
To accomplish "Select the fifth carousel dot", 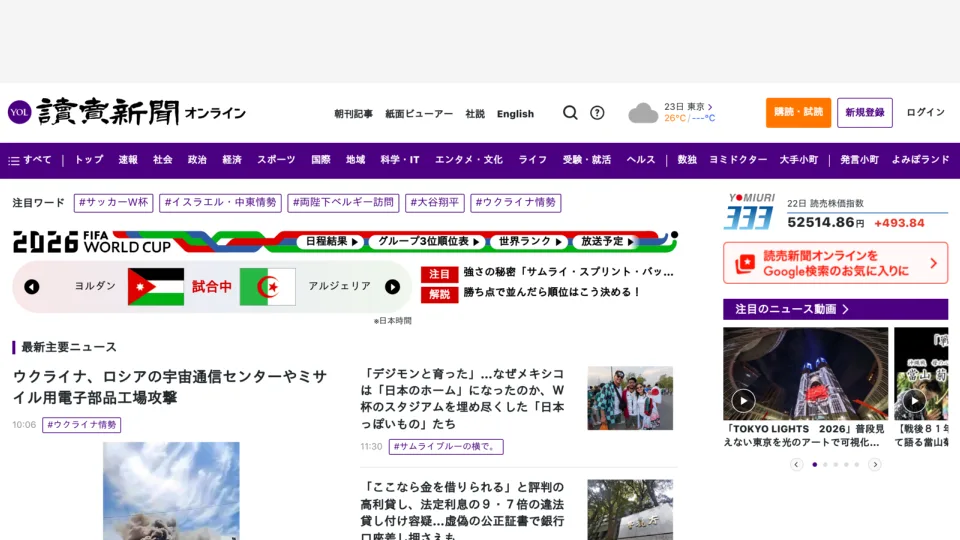I will tap(857, 465).
